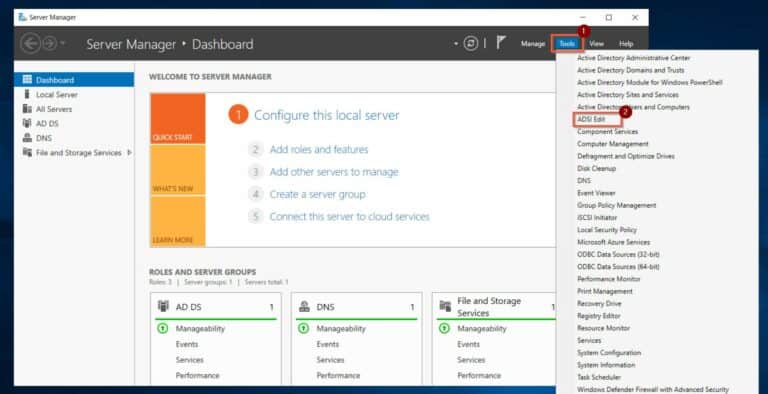Click the Local Server sidebar icon

pos(27,94)
